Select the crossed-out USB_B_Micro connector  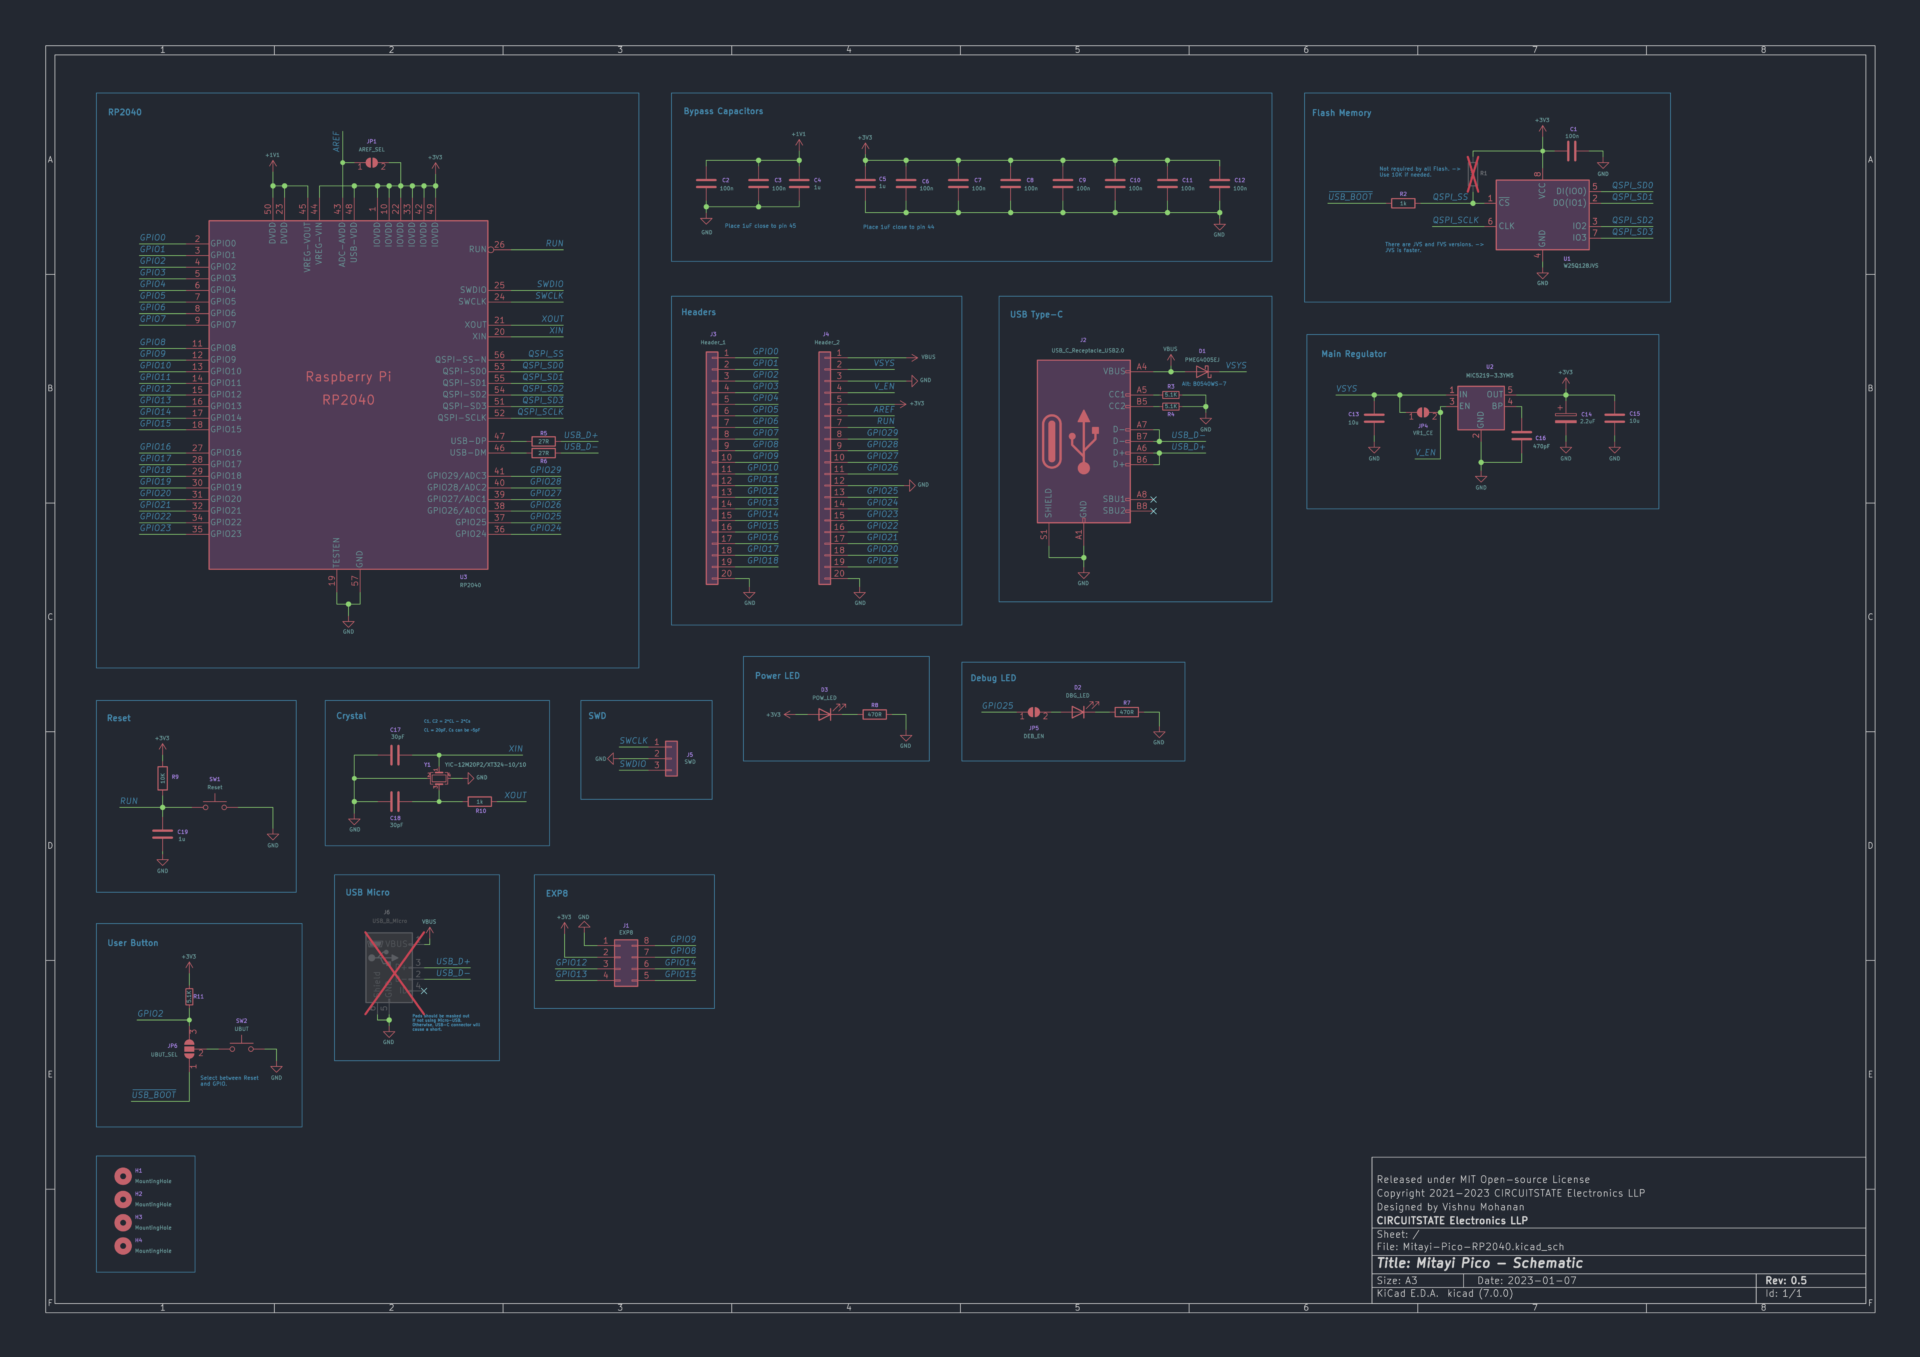pyautogui.click(x=389, y=967)
